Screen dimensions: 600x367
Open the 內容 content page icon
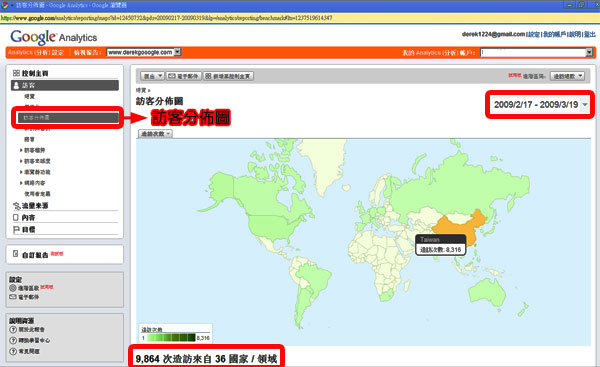tap(16, 217)
